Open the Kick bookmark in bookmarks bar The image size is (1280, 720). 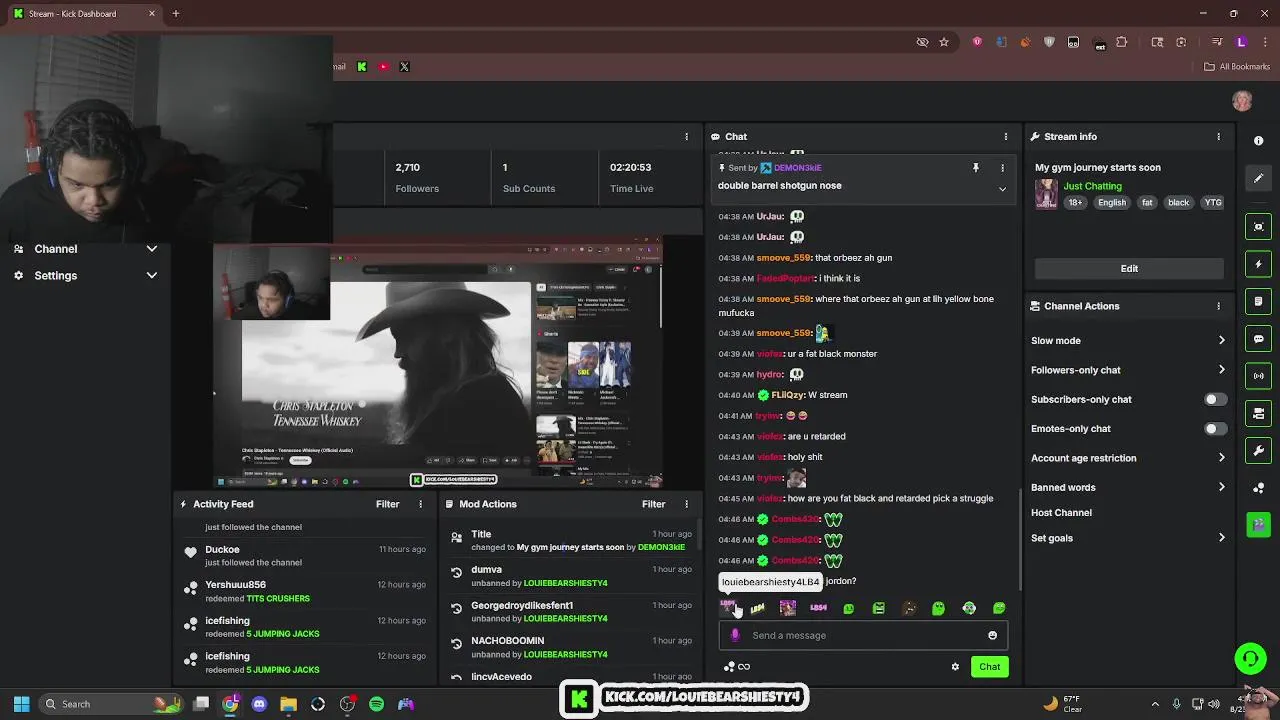[362, 67]
